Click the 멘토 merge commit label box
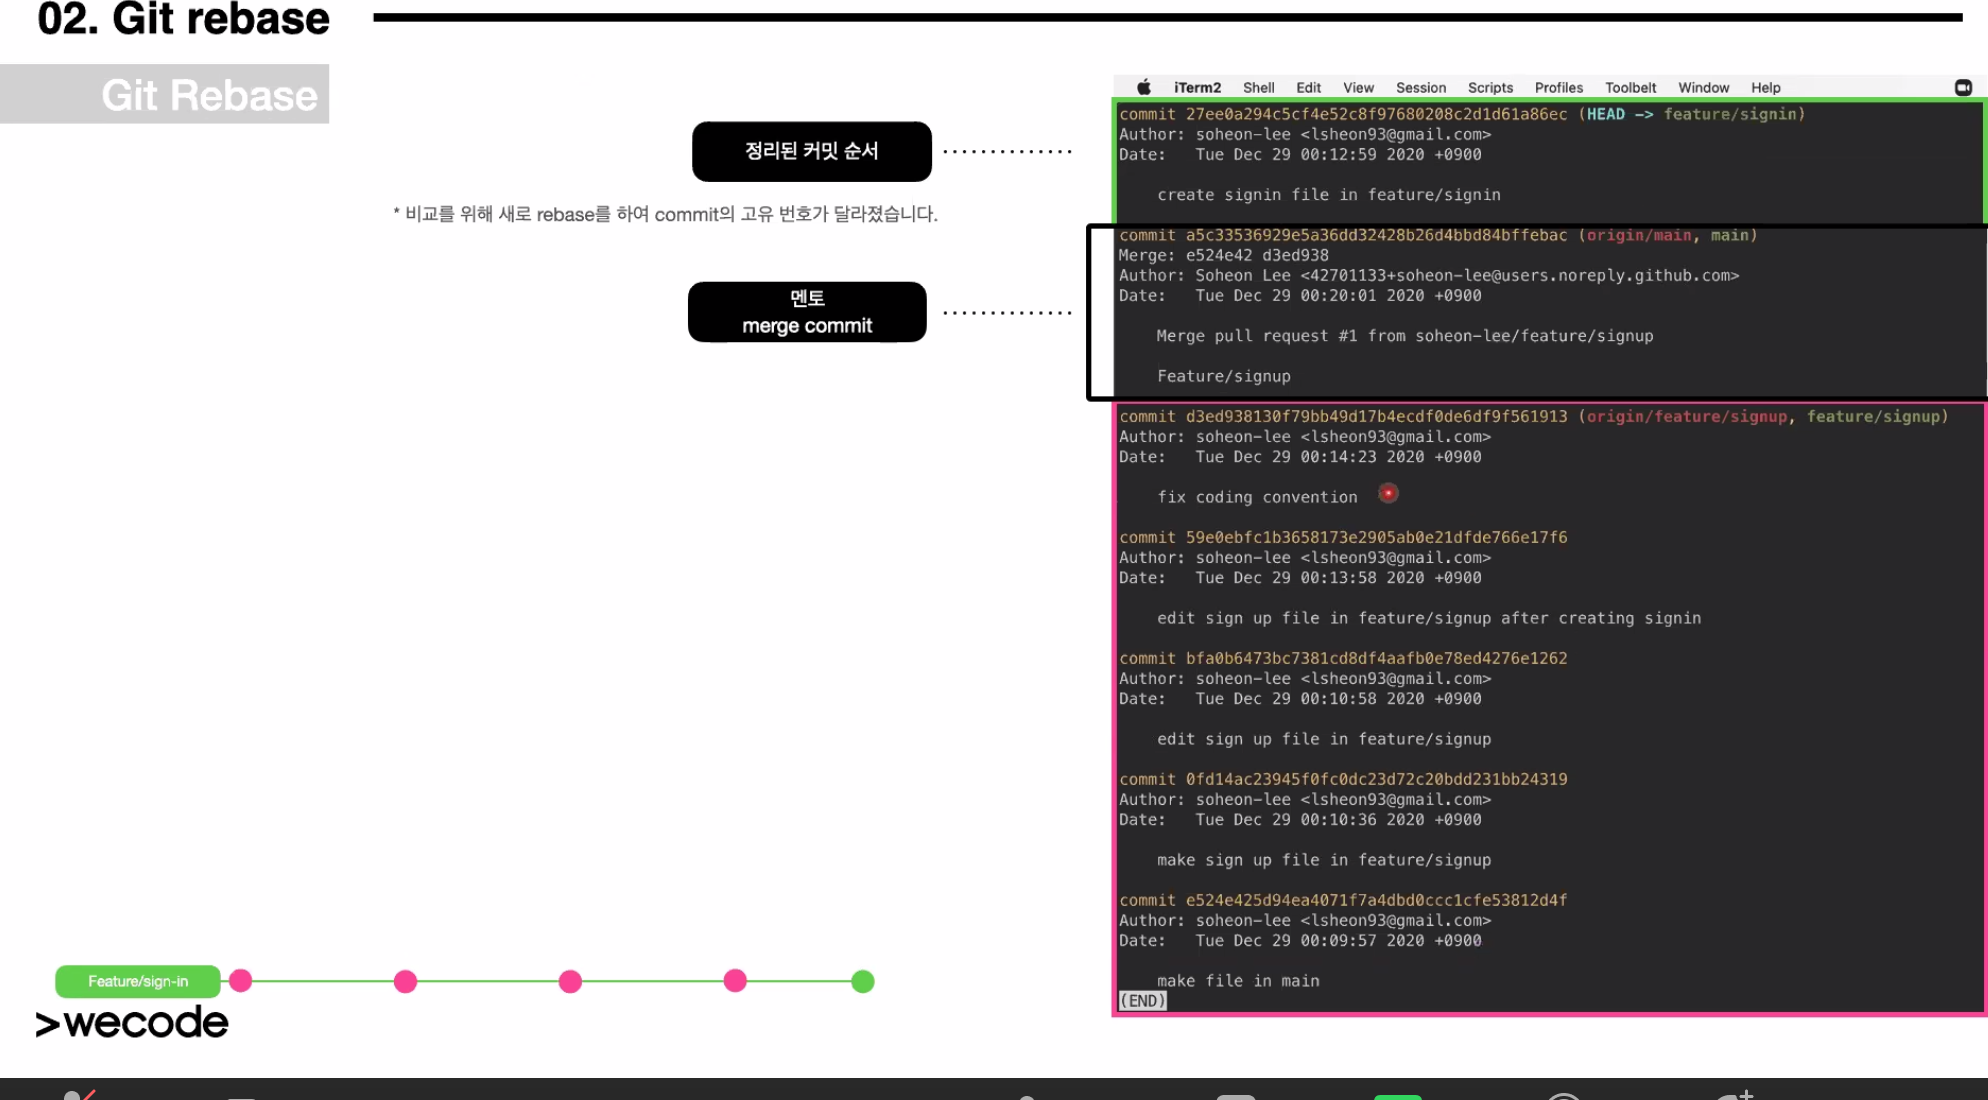1988x1100 pixels. [x=807, y=312]
